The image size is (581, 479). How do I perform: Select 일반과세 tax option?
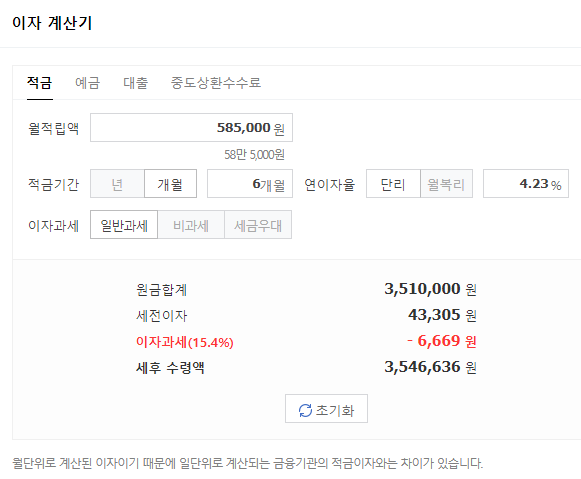(124, 224)
